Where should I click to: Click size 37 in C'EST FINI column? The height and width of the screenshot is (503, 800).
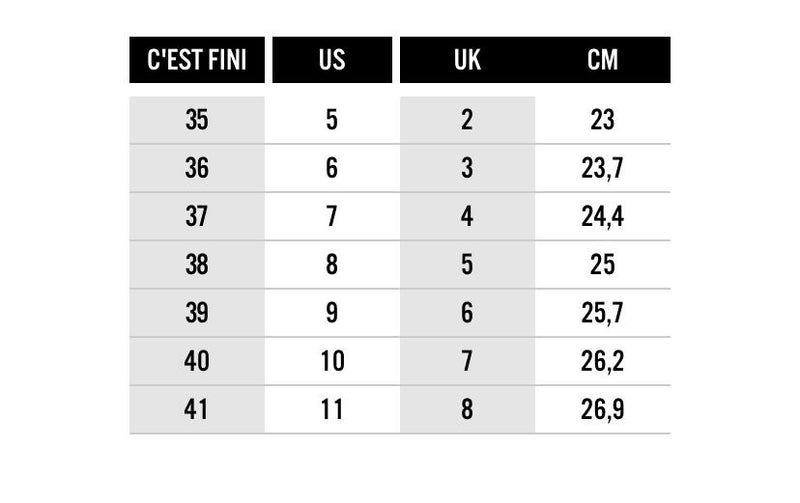197,216
